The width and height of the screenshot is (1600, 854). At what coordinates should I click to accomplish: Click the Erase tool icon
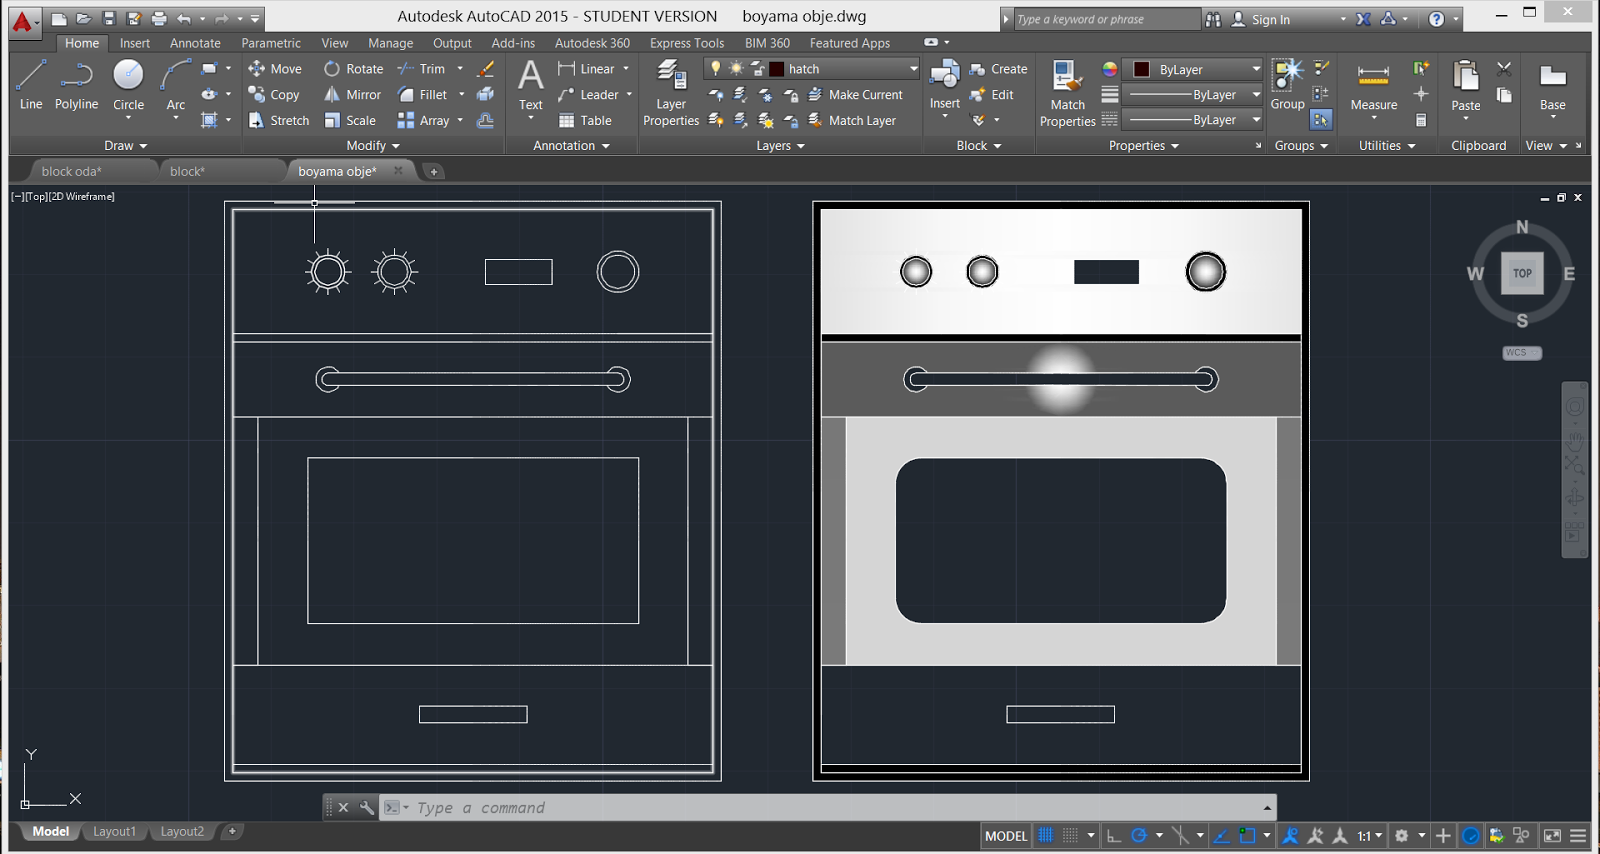(486, 69)
